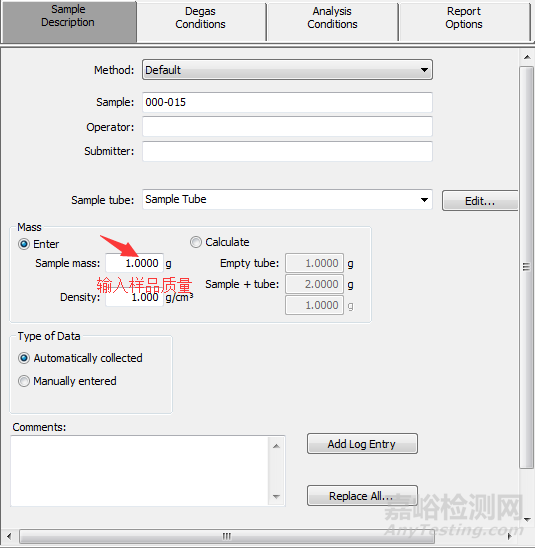Screen dimensions: 535x548
Task: Select the Calculate mass radio button
Action: click(x=196, y=242)
